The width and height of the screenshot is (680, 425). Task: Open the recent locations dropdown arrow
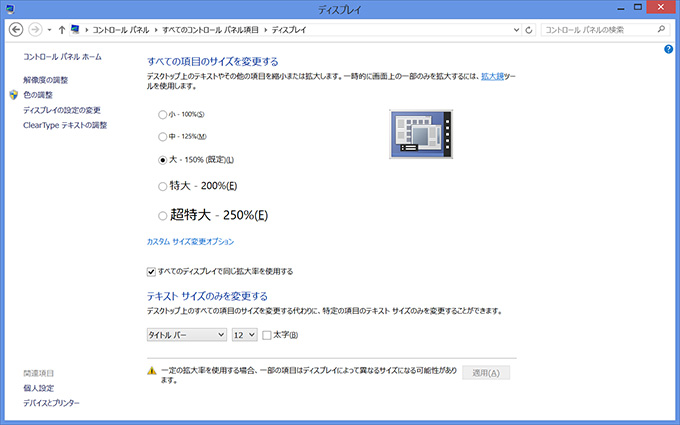point(49,30)
